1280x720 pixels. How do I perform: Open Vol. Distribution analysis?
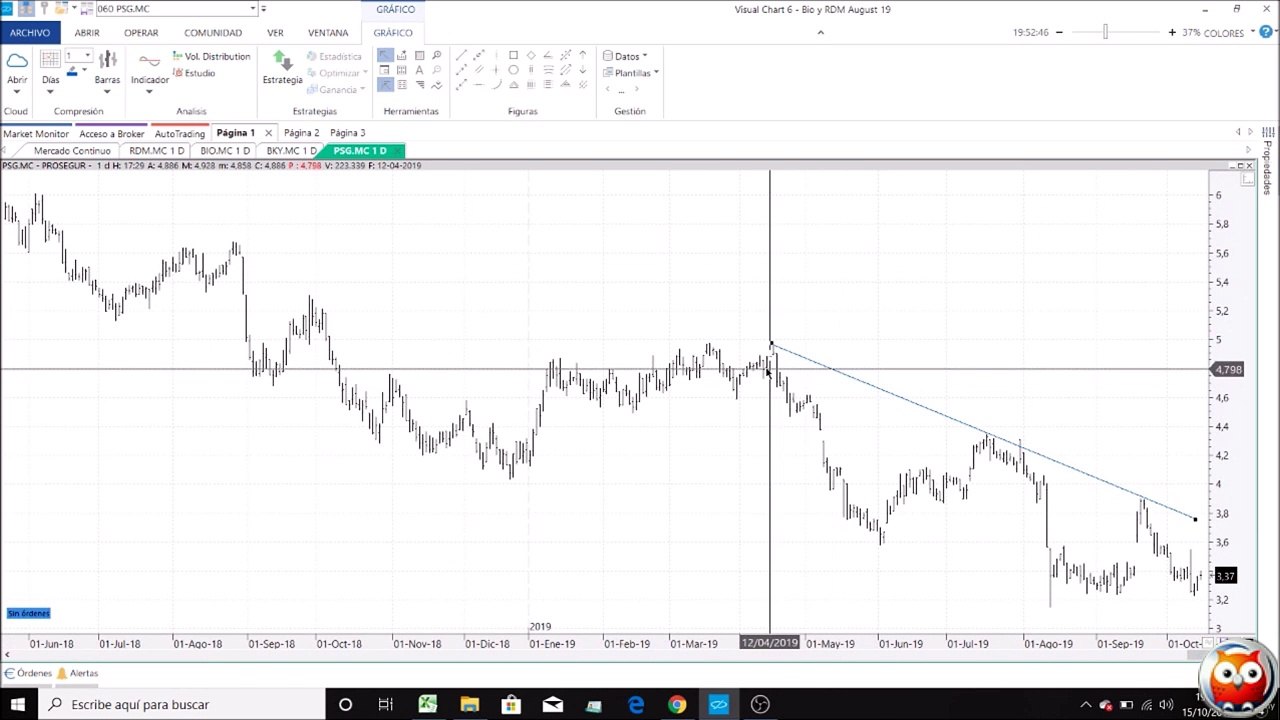tap(211, 57)
